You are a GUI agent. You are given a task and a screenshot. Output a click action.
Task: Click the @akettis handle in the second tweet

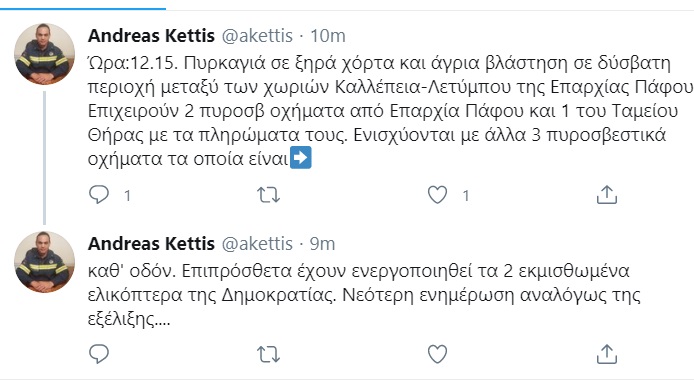tap(257, 243)
